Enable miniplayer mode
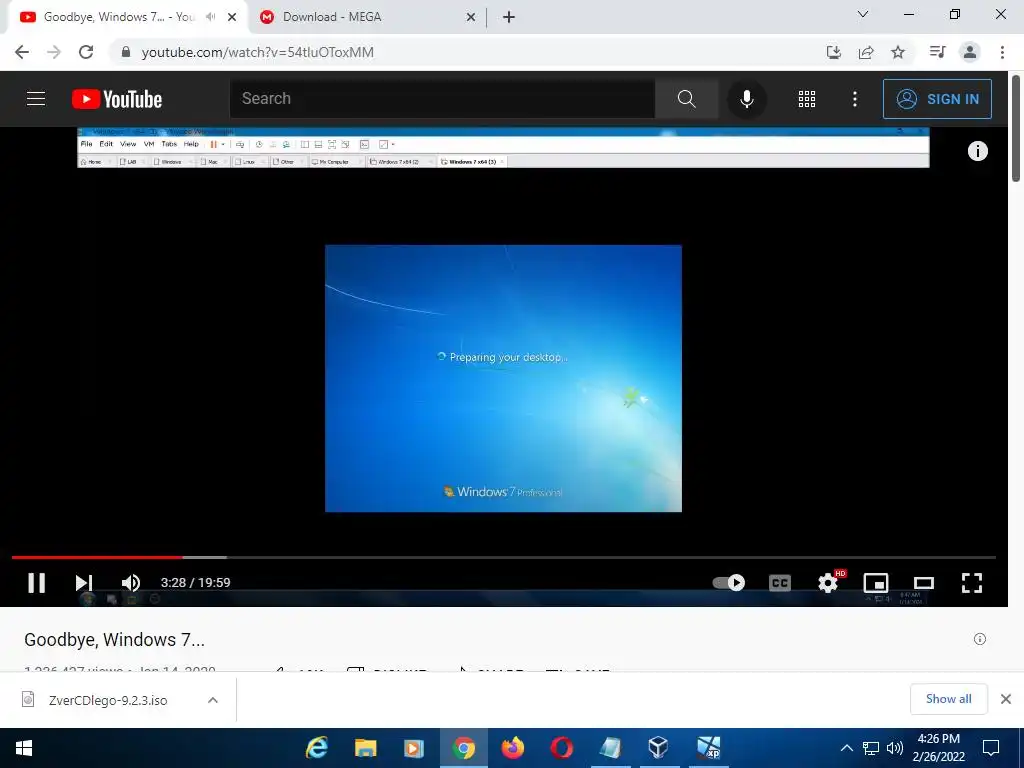 876,583
